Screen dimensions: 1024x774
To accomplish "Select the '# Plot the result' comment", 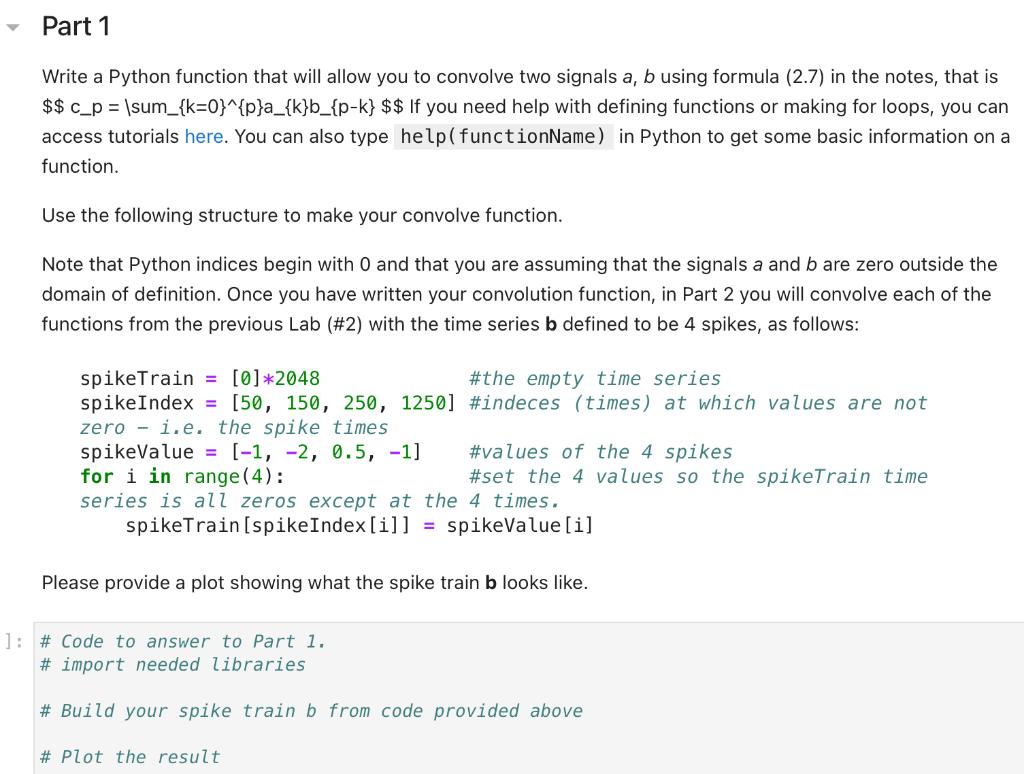I will tap(130, 756).
